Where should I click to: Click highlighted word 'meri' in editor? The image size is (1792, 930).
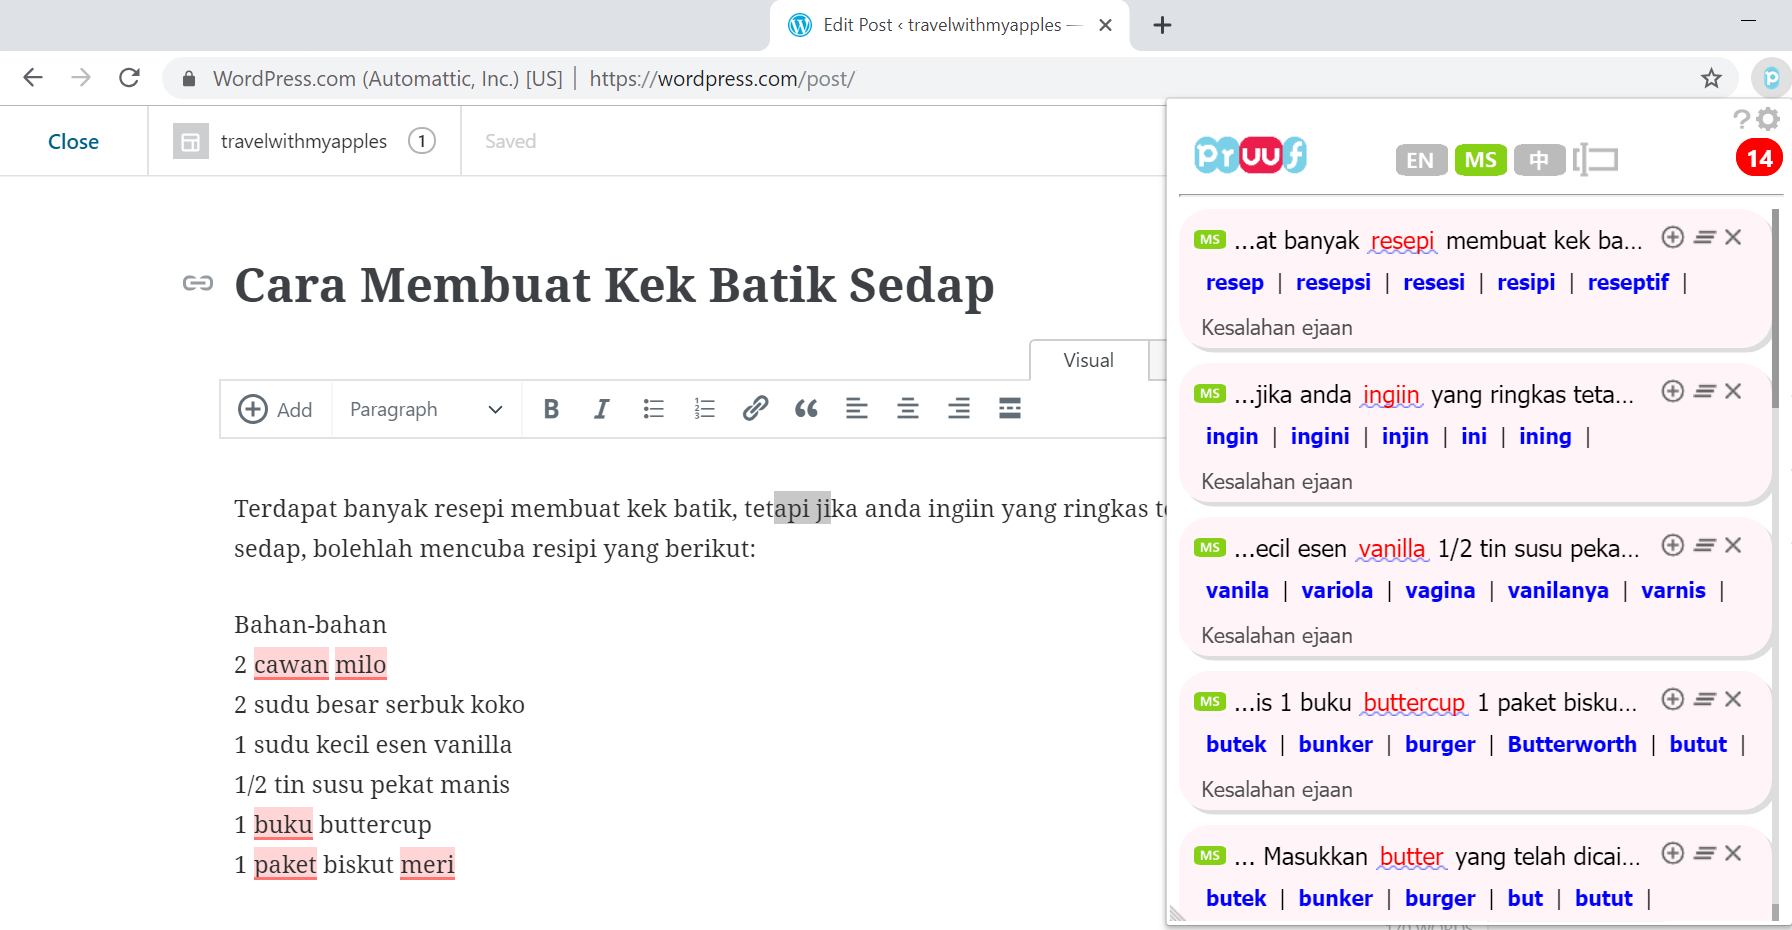pos(427,865)
